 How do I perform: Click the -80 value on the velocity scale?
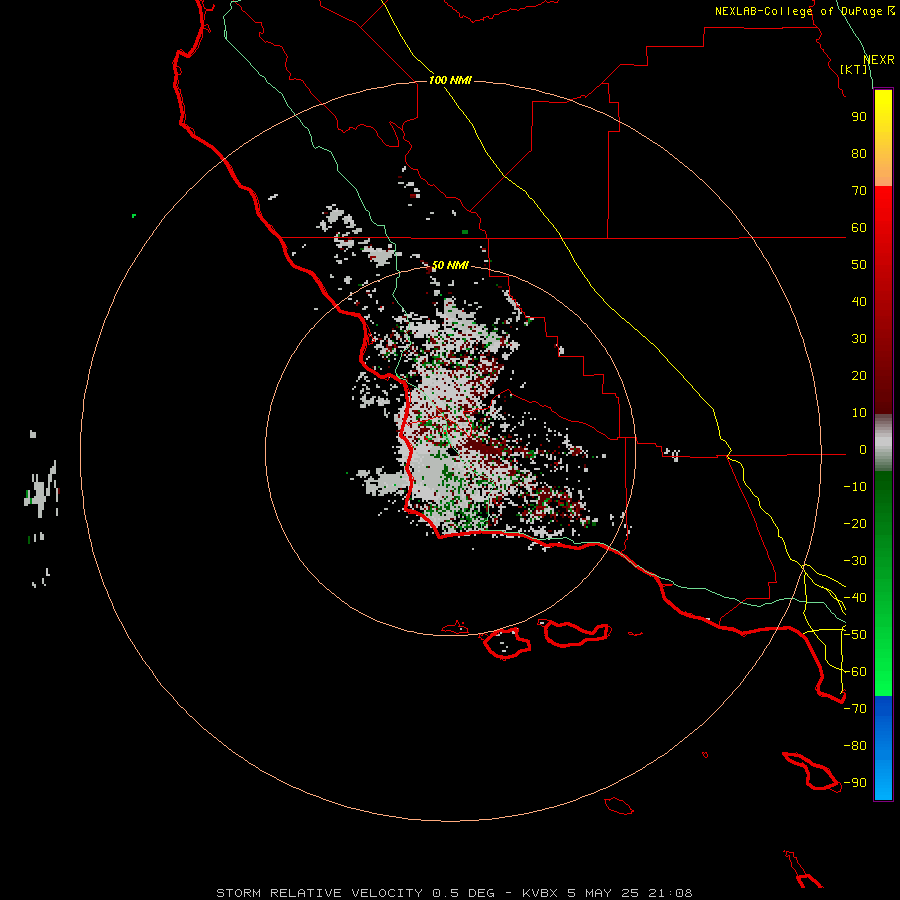tap(855, 746)
